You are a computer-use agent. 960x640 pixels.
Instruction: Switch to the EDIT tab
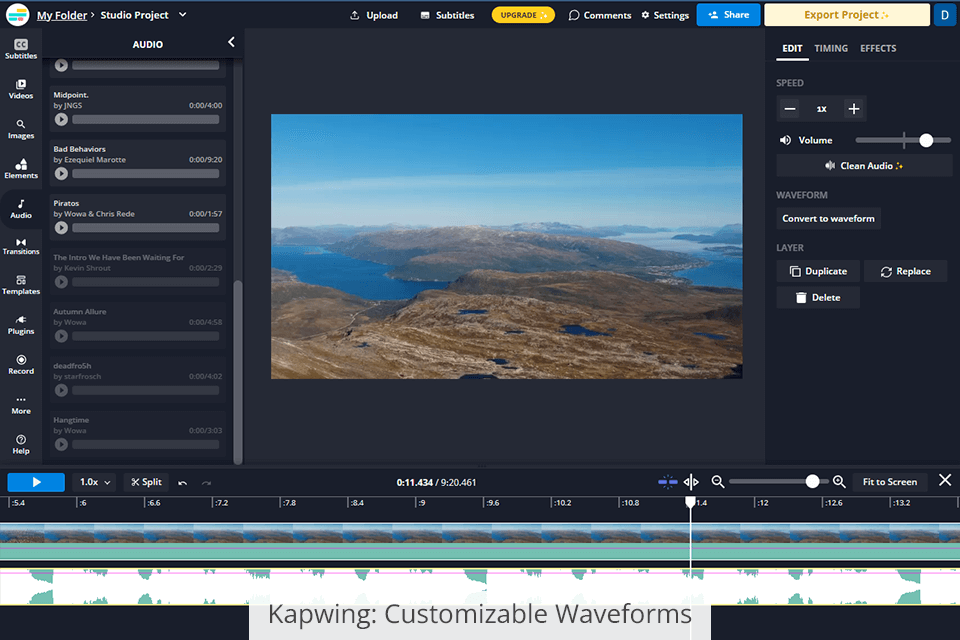tap(792, 48)
